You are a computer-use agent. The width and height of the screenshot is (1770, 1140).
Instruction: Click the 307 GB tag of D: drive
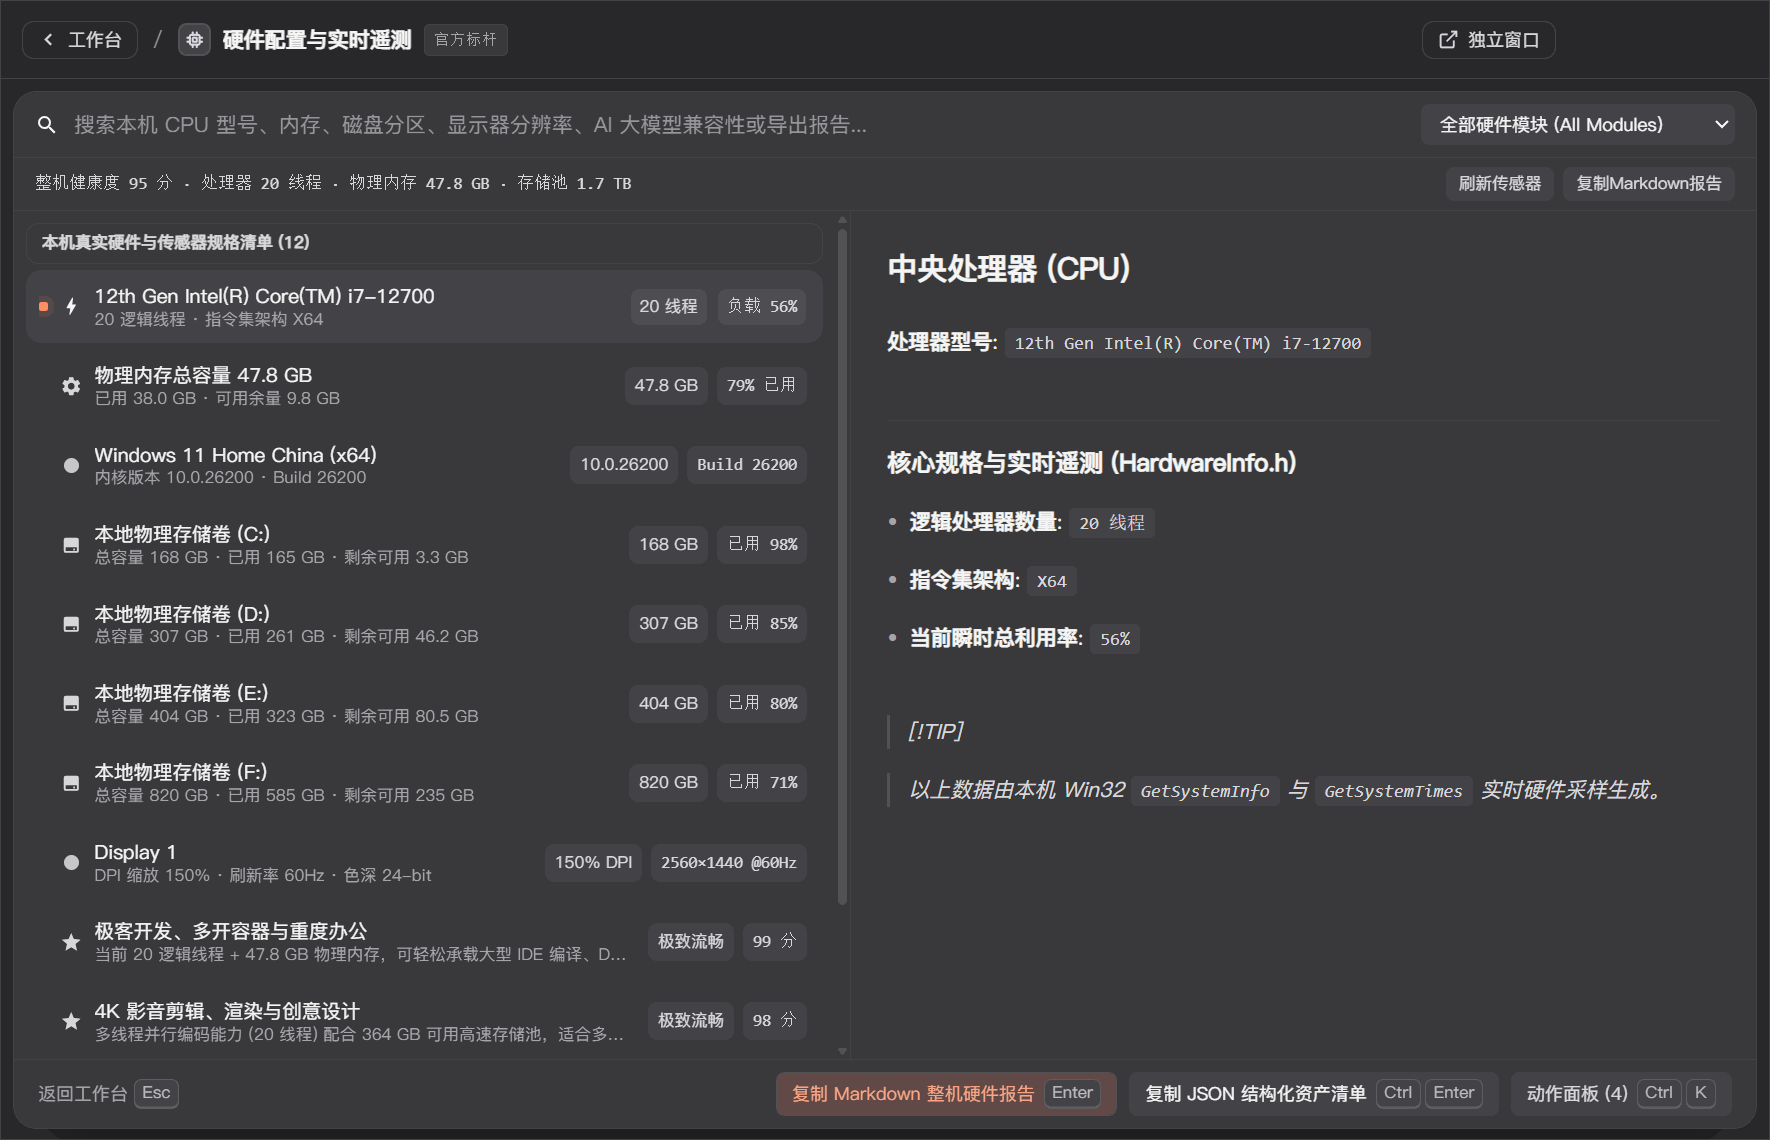[x=668, y=624]
